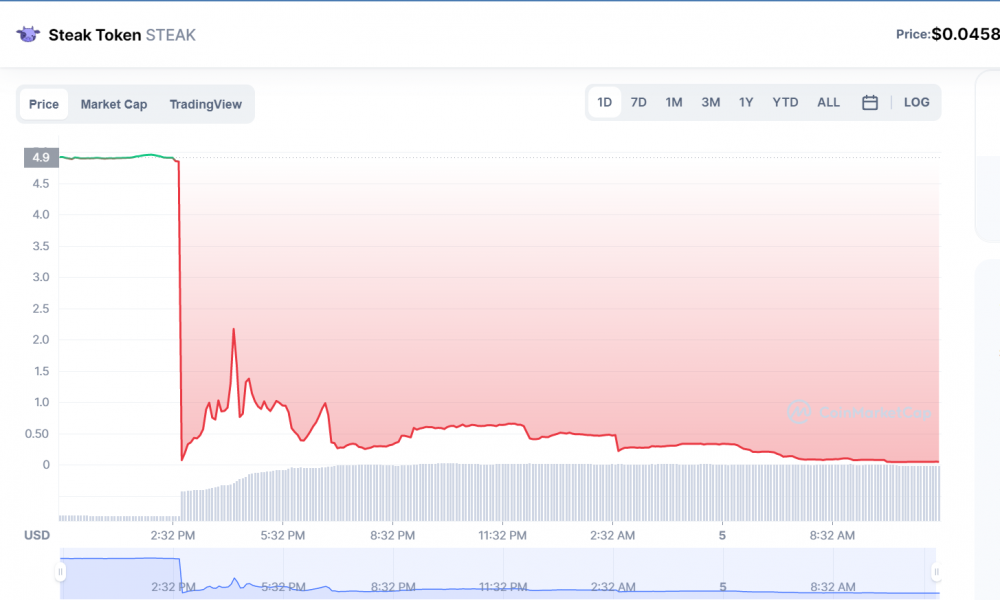The height and width of the screenshot is (600, 1000).
Task: Select the 7D time range
Action: pos(638,102)
